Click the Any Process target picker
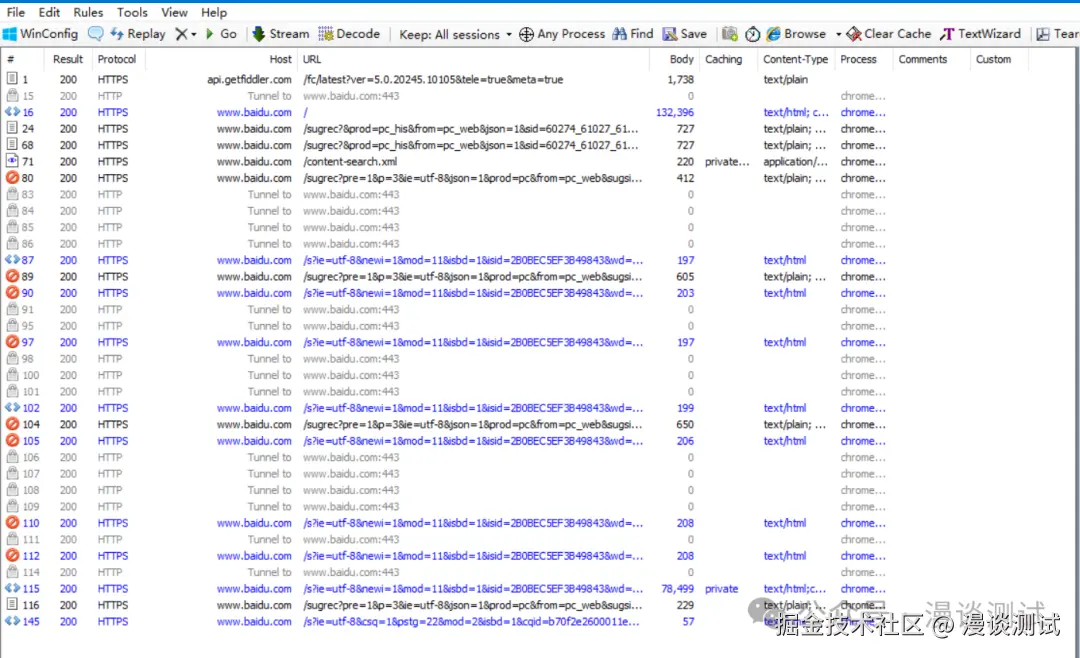1080x658 pixels. pos(562,34)
